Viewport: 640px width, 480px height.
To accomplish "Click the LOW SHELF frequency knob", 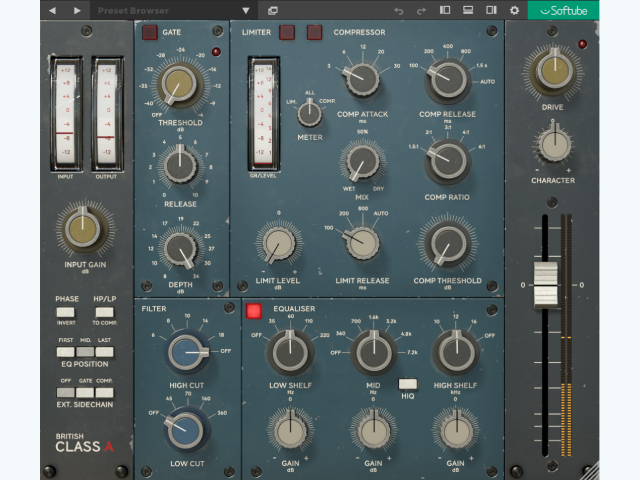I will point(290,353).
